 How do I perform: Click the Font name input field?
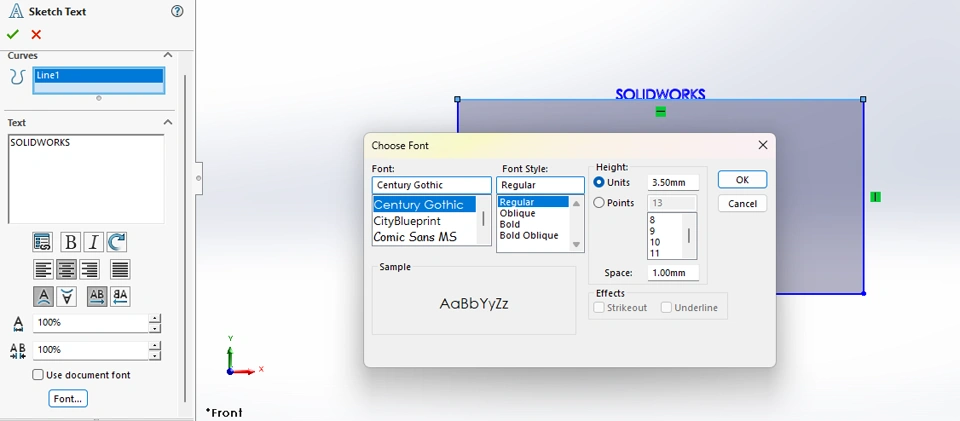(x=432, y=185)
